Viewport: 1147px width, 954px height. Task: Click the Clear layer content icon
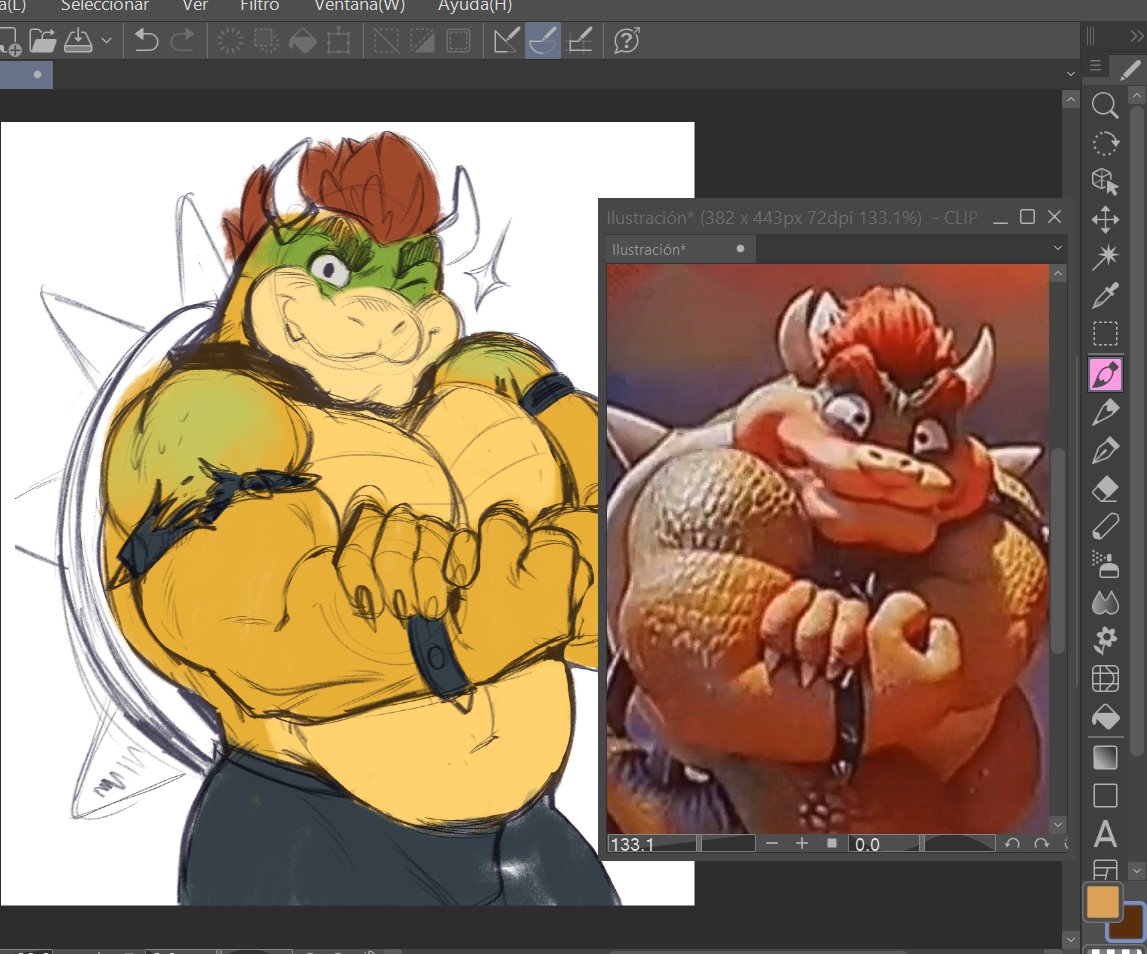click(x=230, y=41)
